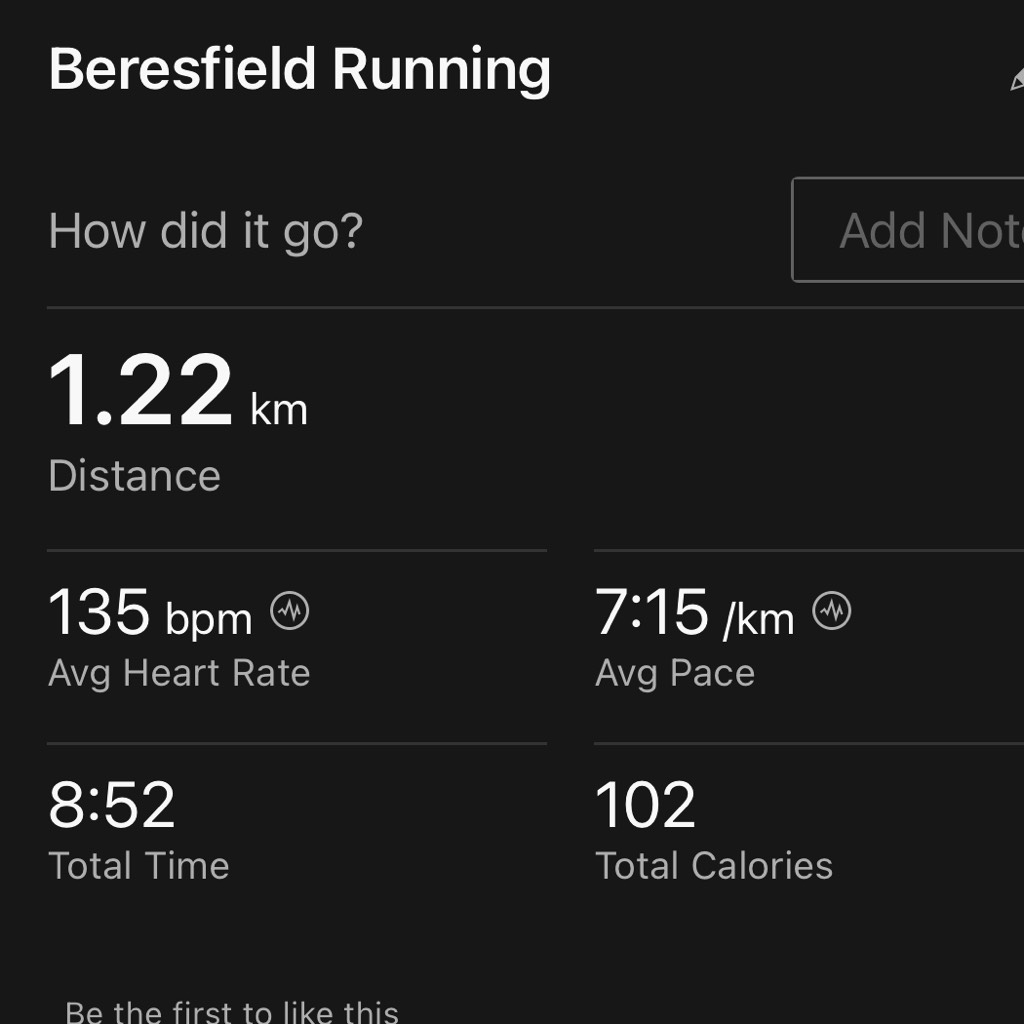Open the Add Note button
Screen dimensions: 1024x1024
(908, 230)
